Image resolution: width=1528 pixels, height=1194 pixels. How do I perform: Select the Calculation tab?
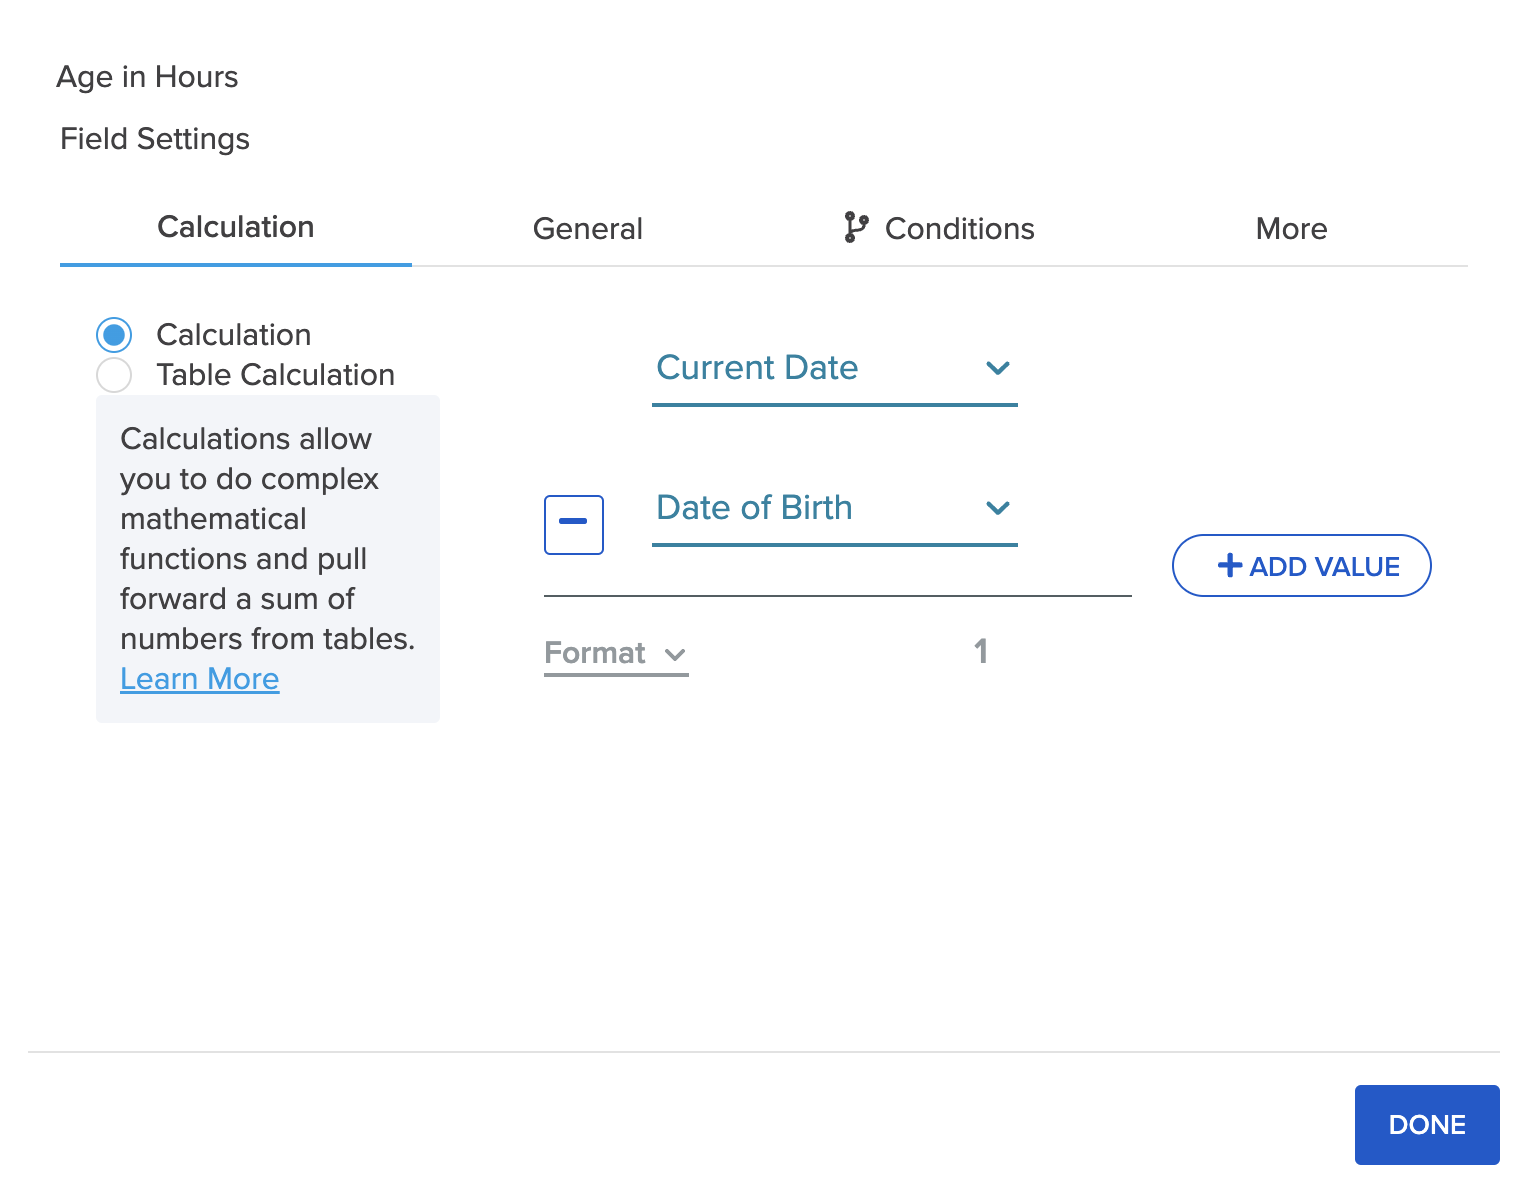tap(236, 227)
